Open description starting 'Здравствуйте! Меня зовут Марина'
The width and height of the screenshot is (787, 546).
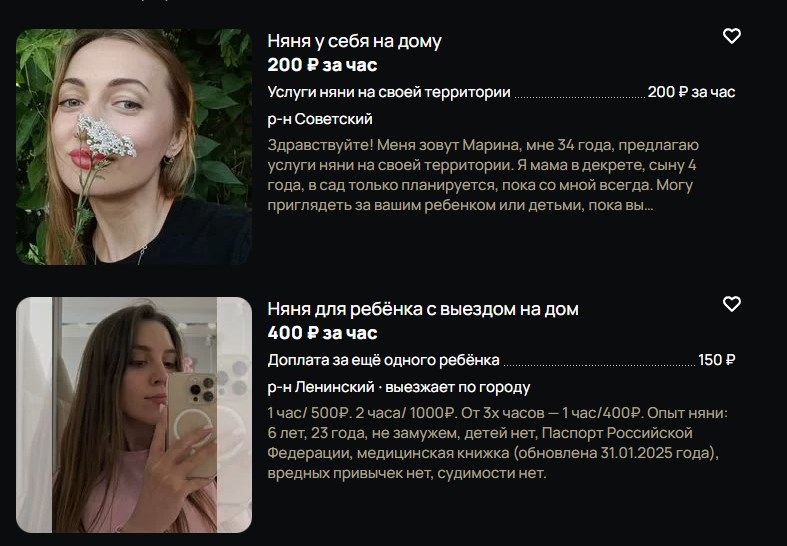[x=483, y=175]
